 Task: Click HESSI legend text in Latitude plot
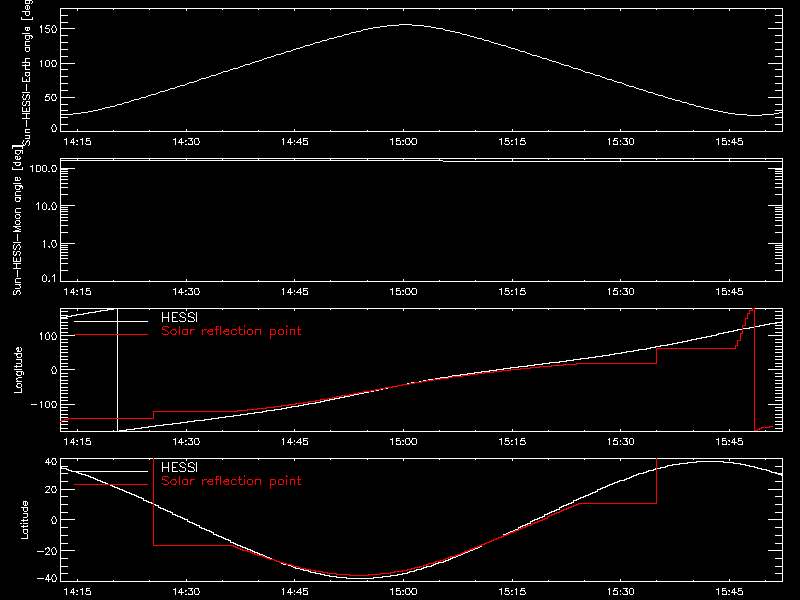[x=179, y=467]
